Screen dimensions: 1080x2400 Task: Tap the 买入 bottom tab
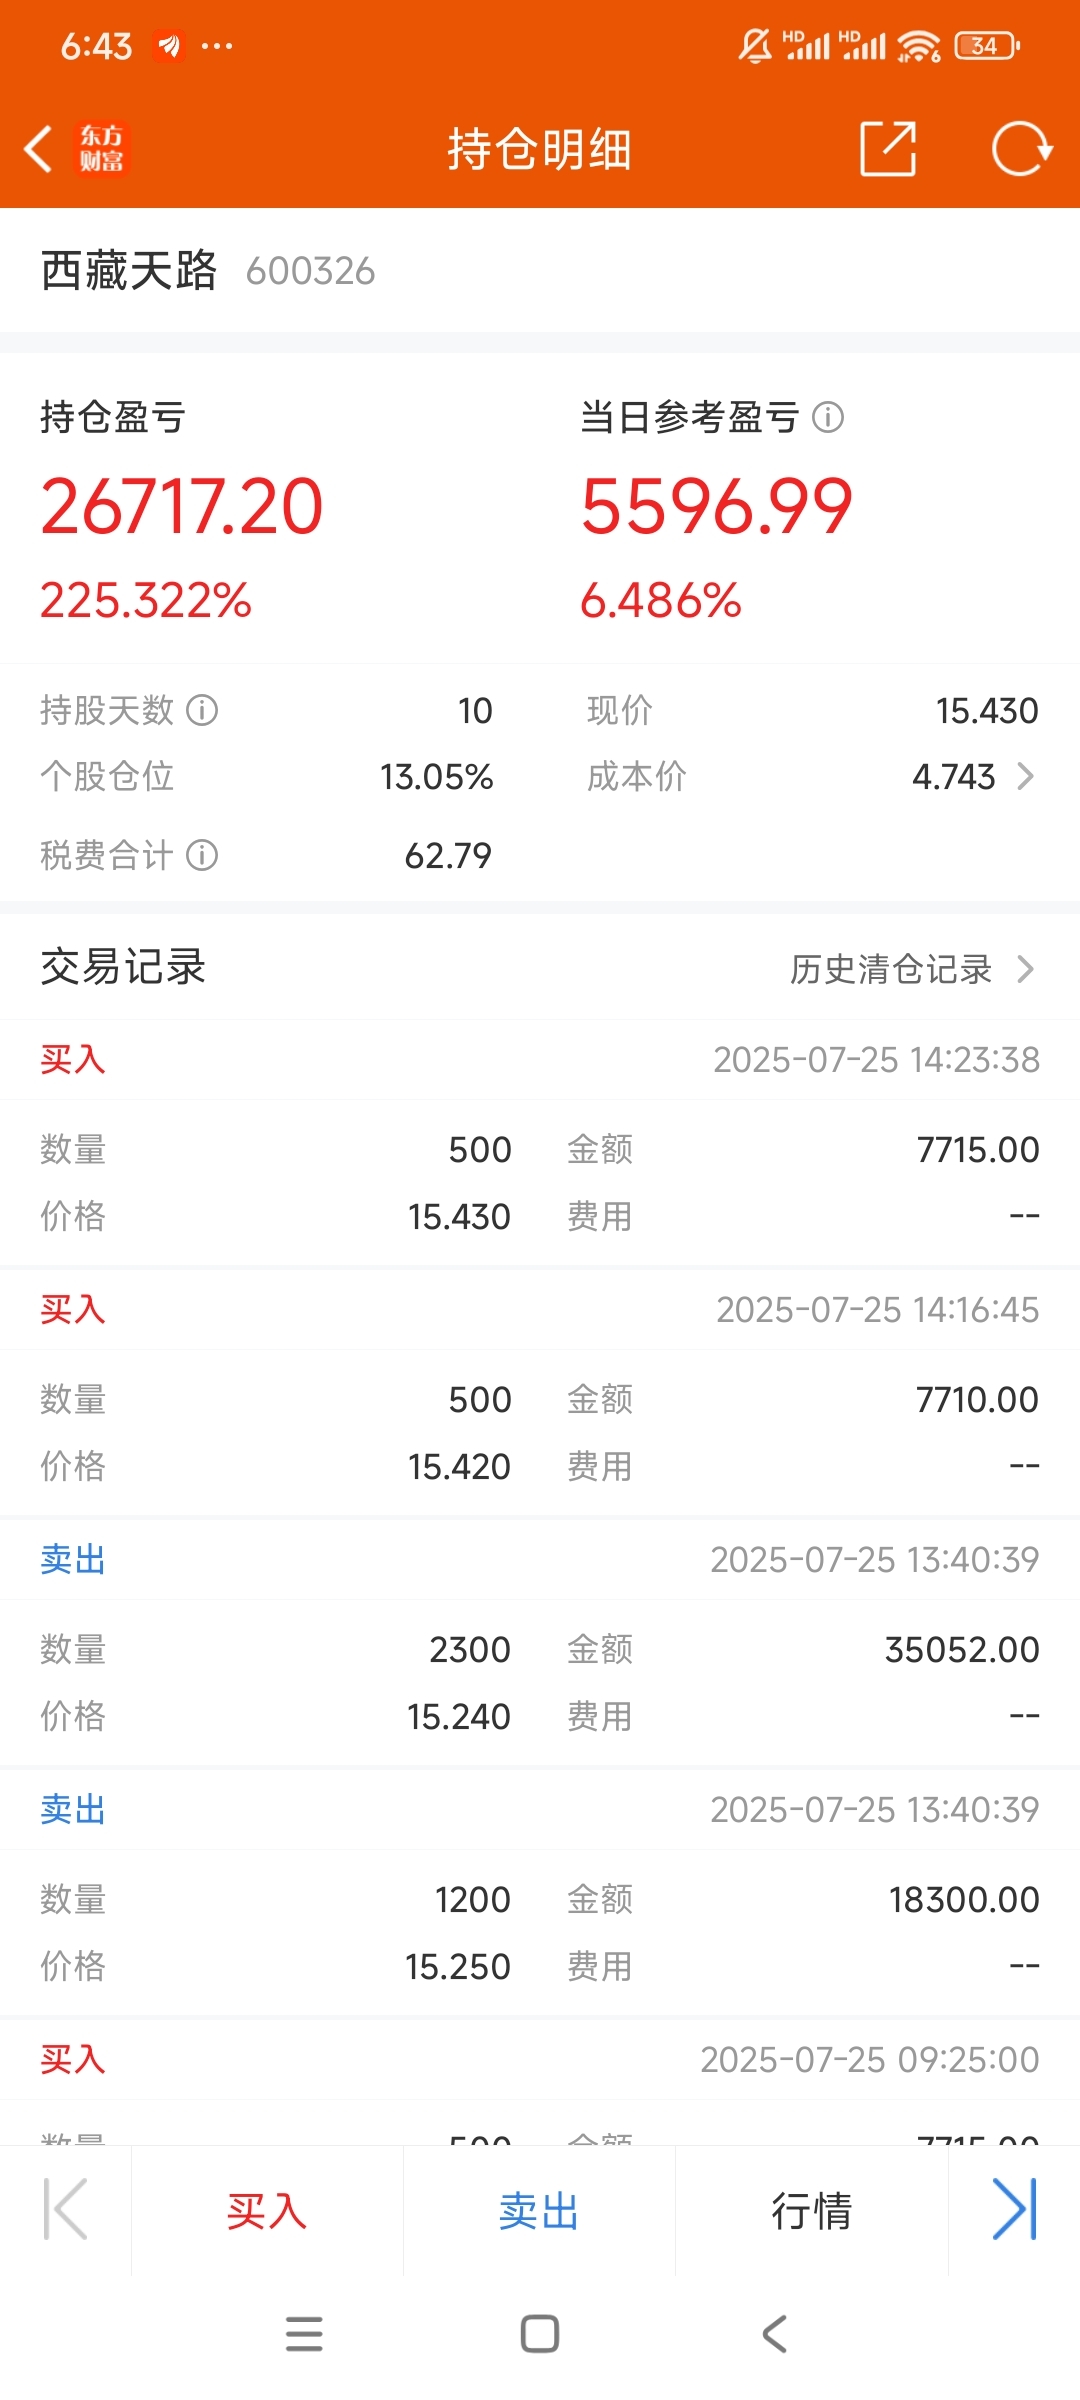(267, 2211)
